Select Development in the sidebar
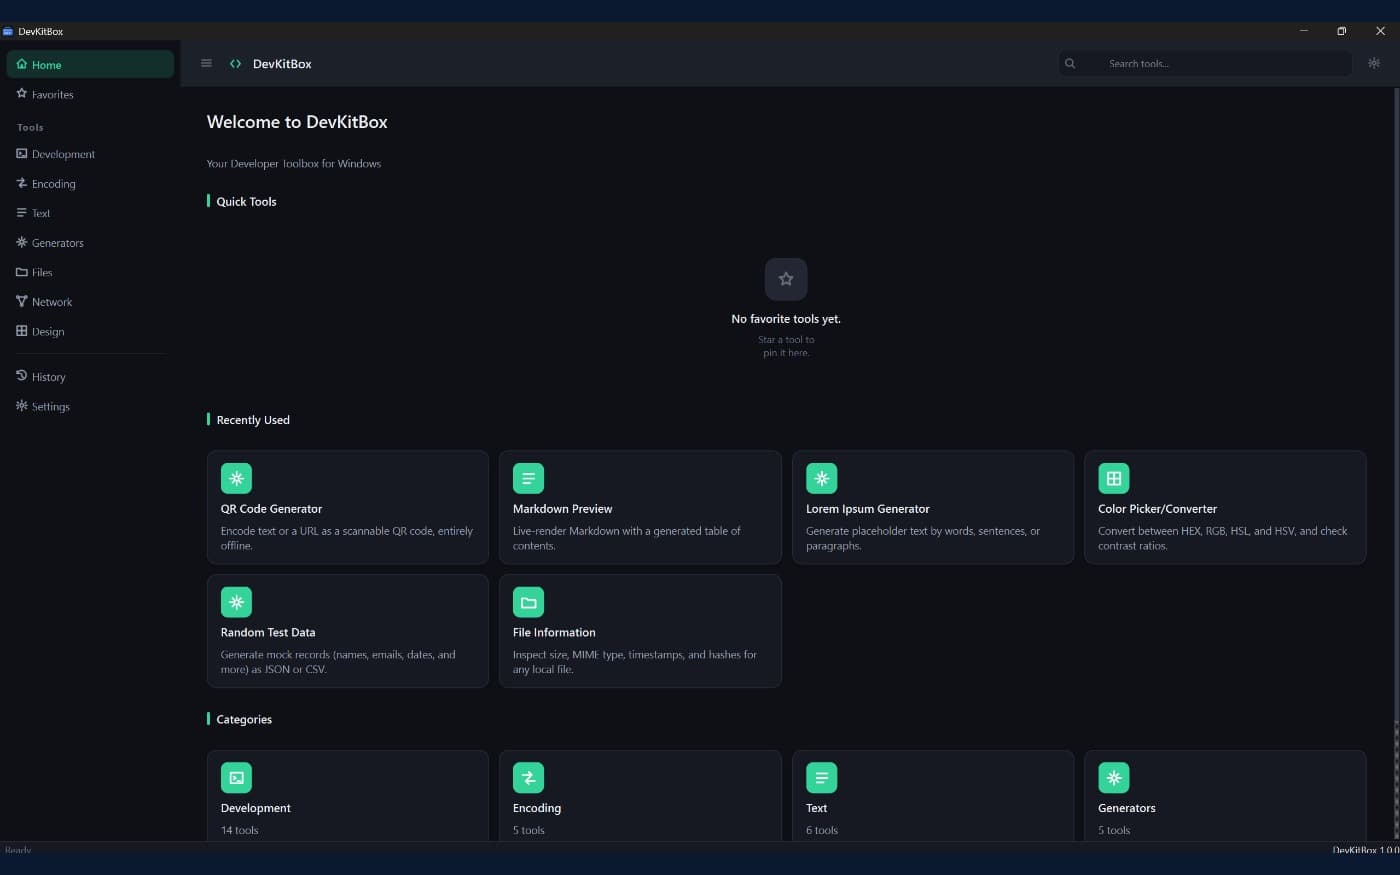This screenshot has height=875, width=1400. [x=90, y=154]
